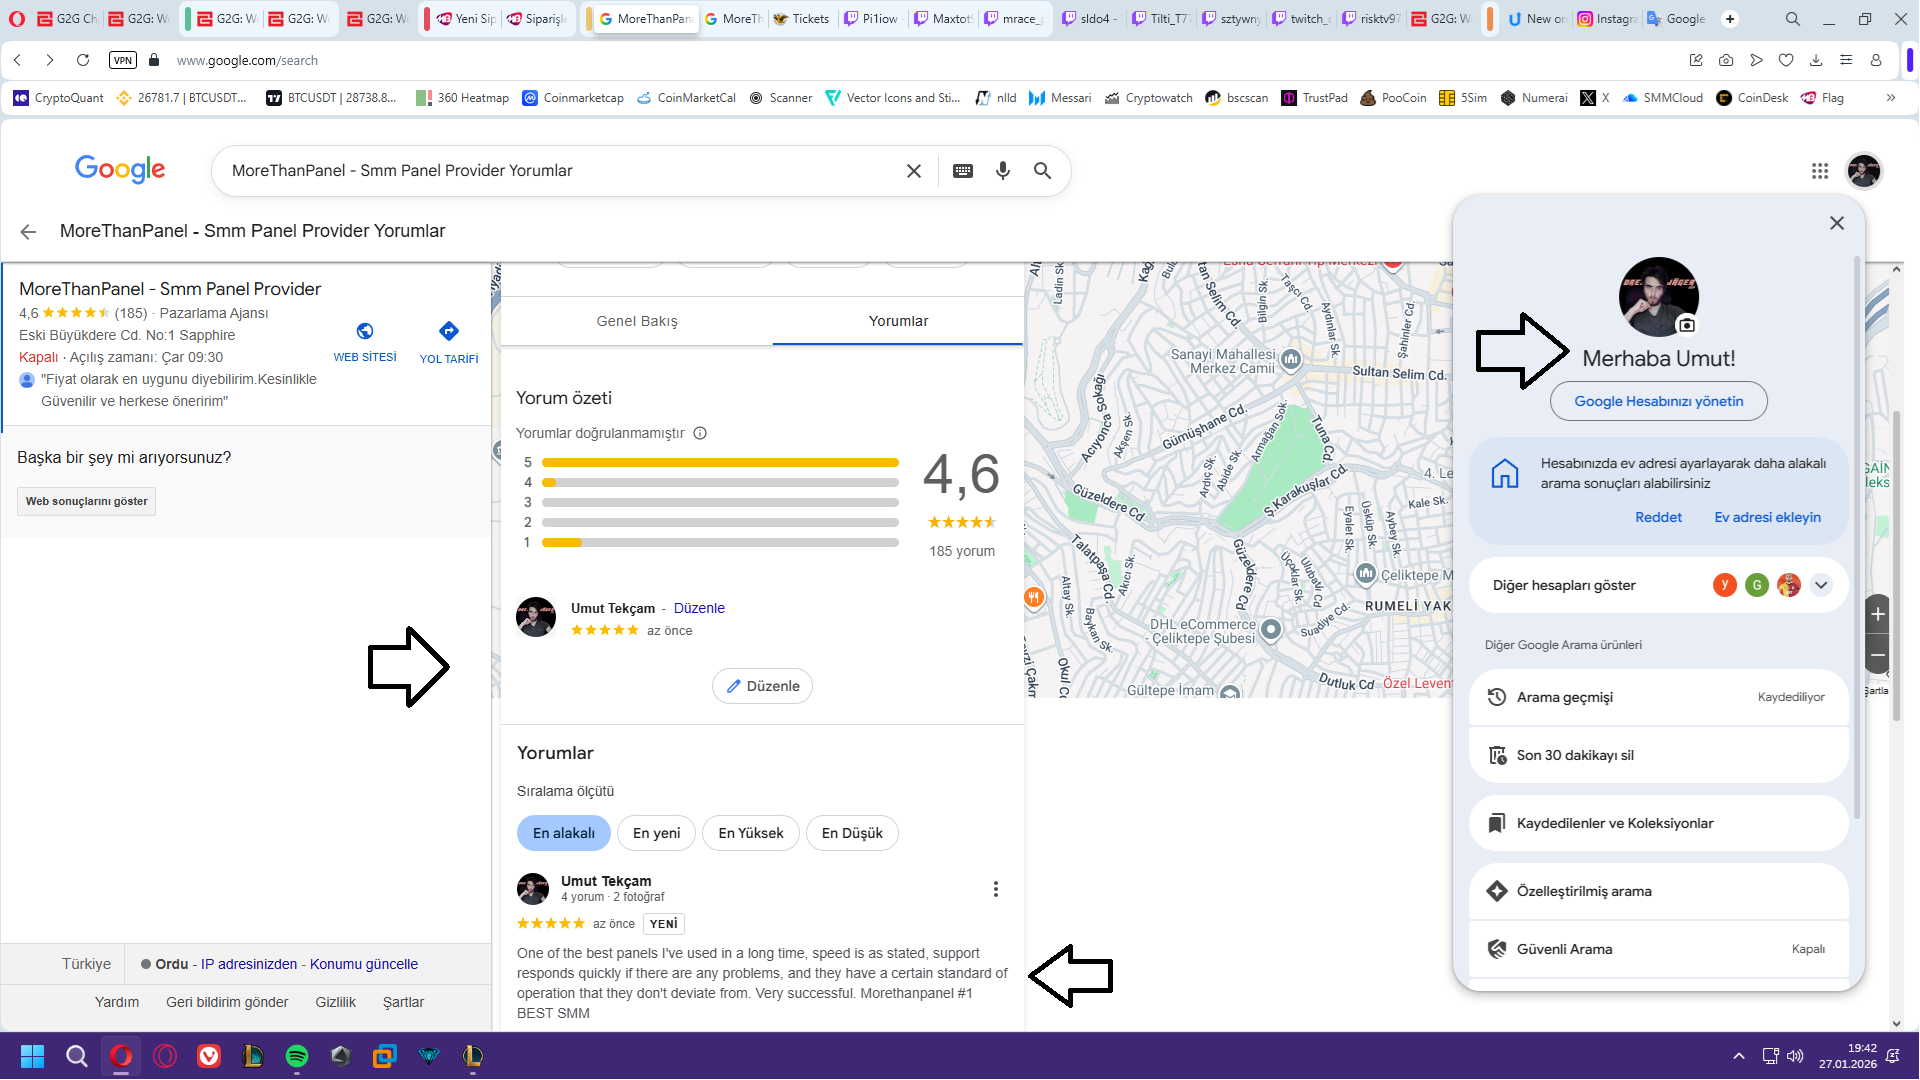The height and width of the screenshot is (1080, 1920).
Task: Click the Web Sitesi globe icon
Action: coord(365,331)
